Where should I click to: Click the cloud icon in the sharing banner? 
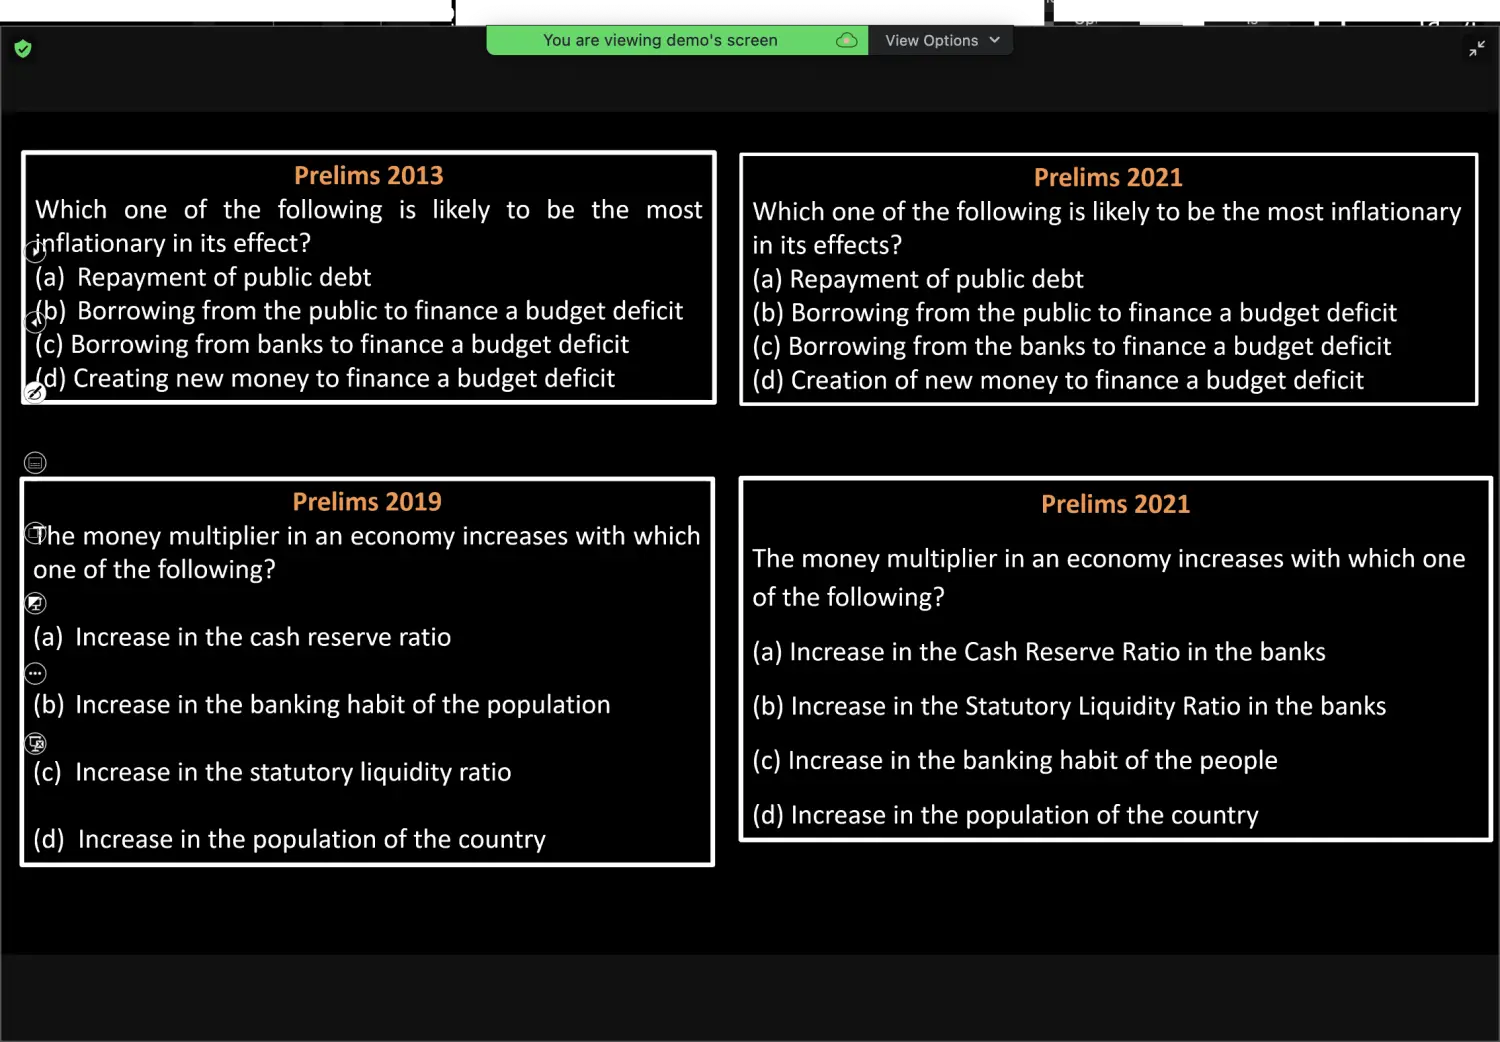pos(846,40)
